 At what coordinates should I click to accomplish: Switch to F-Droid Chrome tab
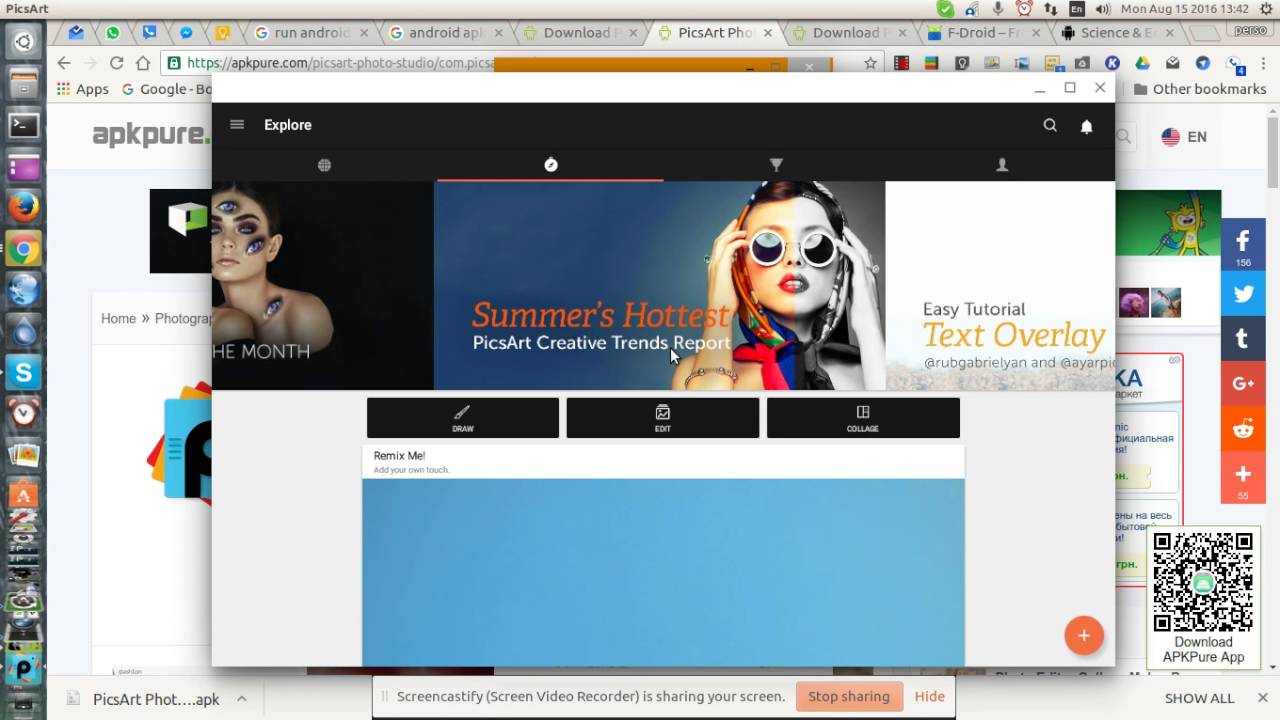point(983,33)
